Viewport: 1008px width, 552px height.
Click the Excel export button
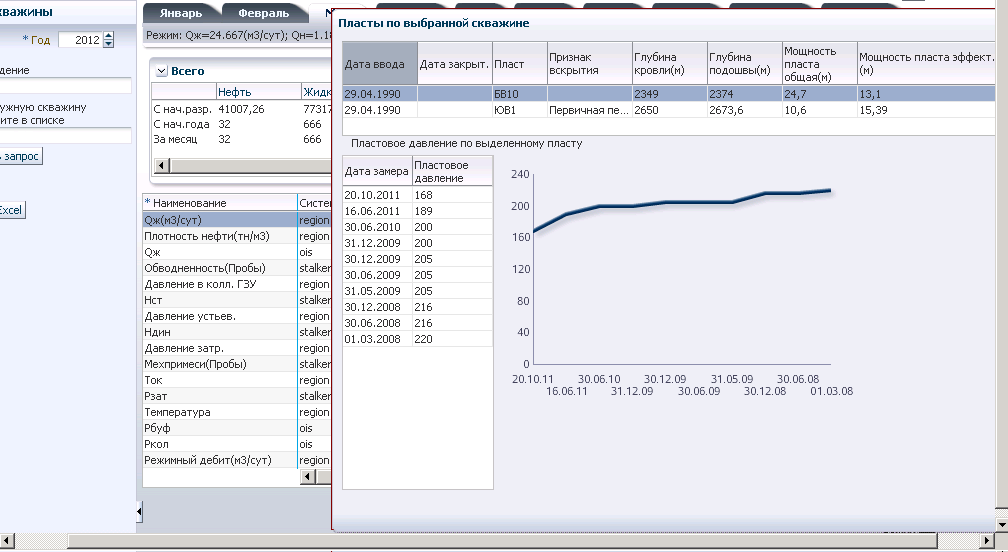(x=11, y=210)
